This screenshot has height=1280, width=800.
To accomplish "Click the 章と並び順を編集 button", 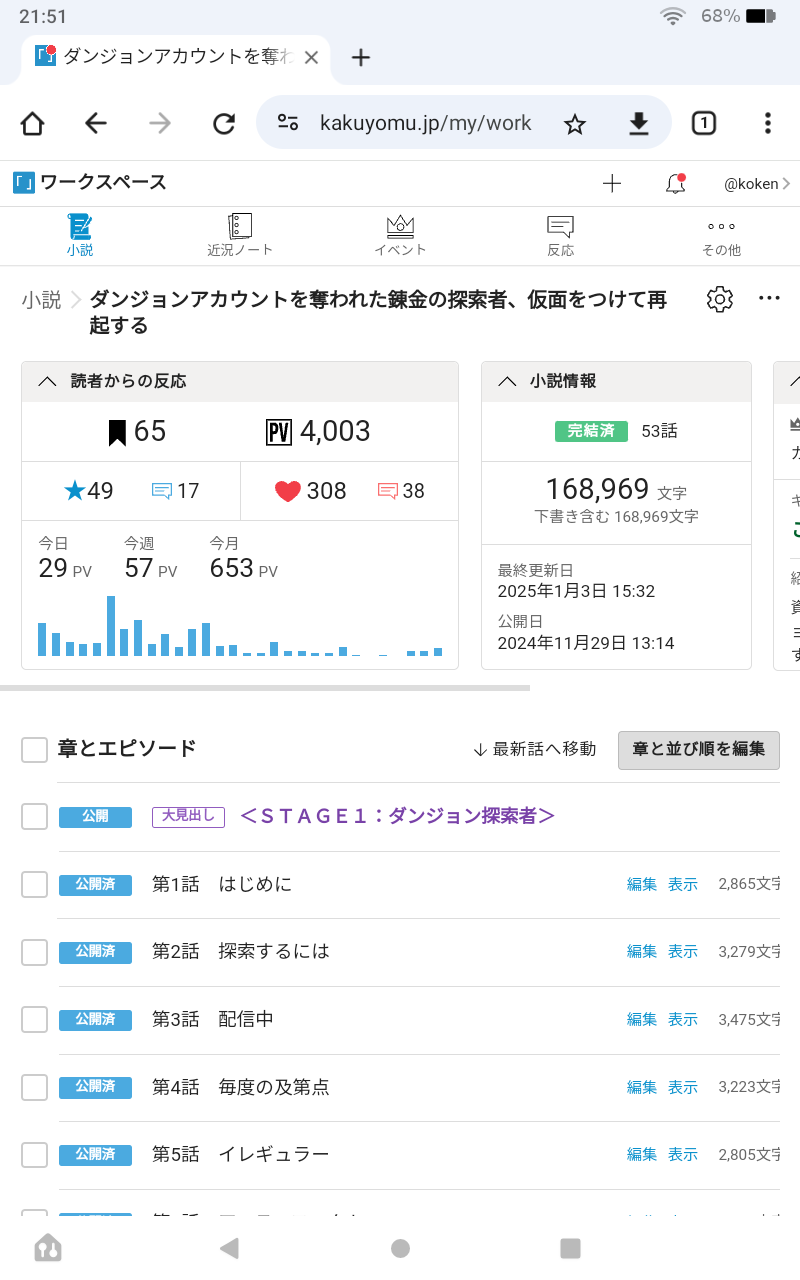I will point(698,749).
